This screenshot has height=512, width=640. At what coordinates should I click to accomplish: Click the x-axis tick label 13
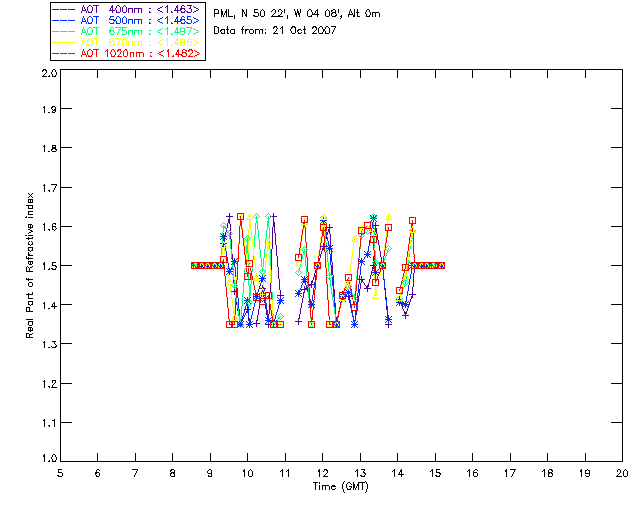[x=360, y=473]
